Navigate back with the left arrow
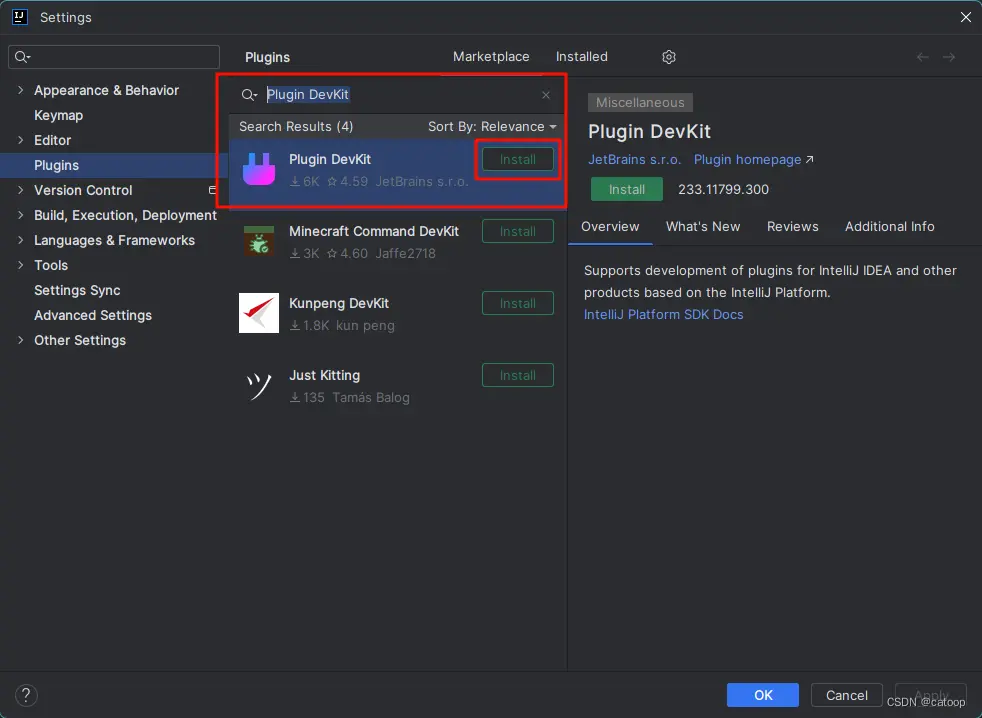This screenshot has width=982, height=718. 923,57
